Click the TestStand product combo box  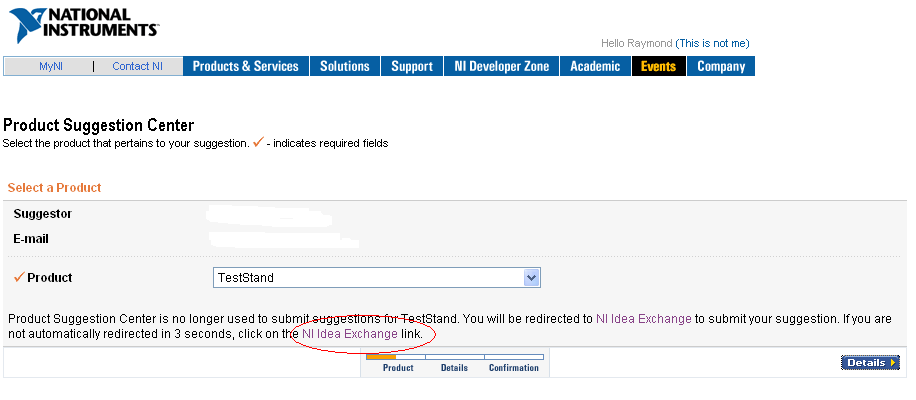[377, 278]
